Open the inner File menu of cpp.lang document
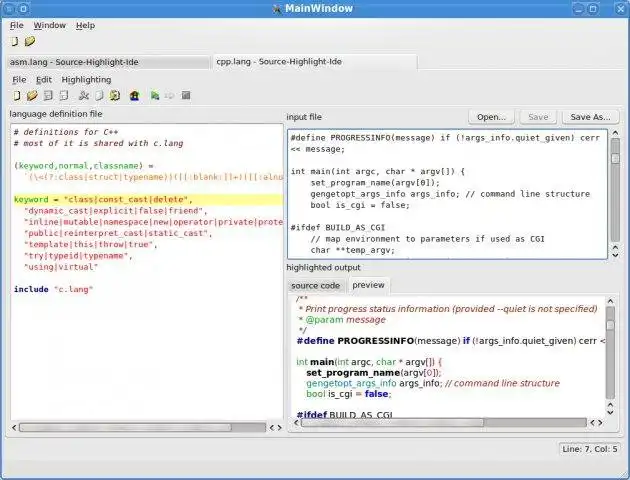Viewport: 630px width, 480px height. [x=19, y=80]
